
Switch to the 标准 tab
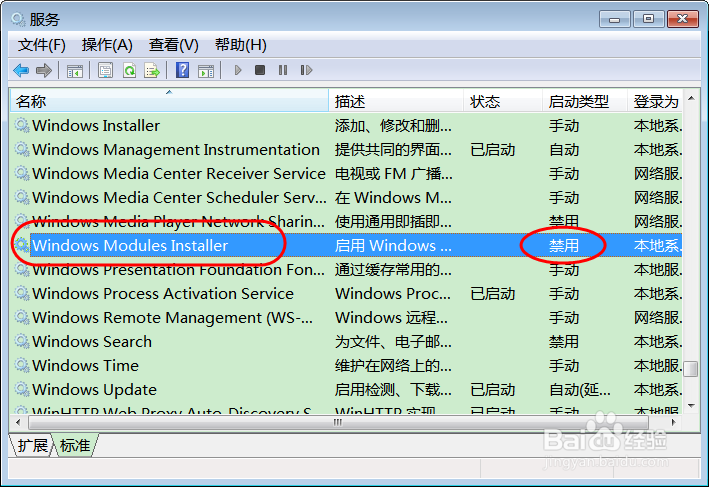tap(75, 446)
